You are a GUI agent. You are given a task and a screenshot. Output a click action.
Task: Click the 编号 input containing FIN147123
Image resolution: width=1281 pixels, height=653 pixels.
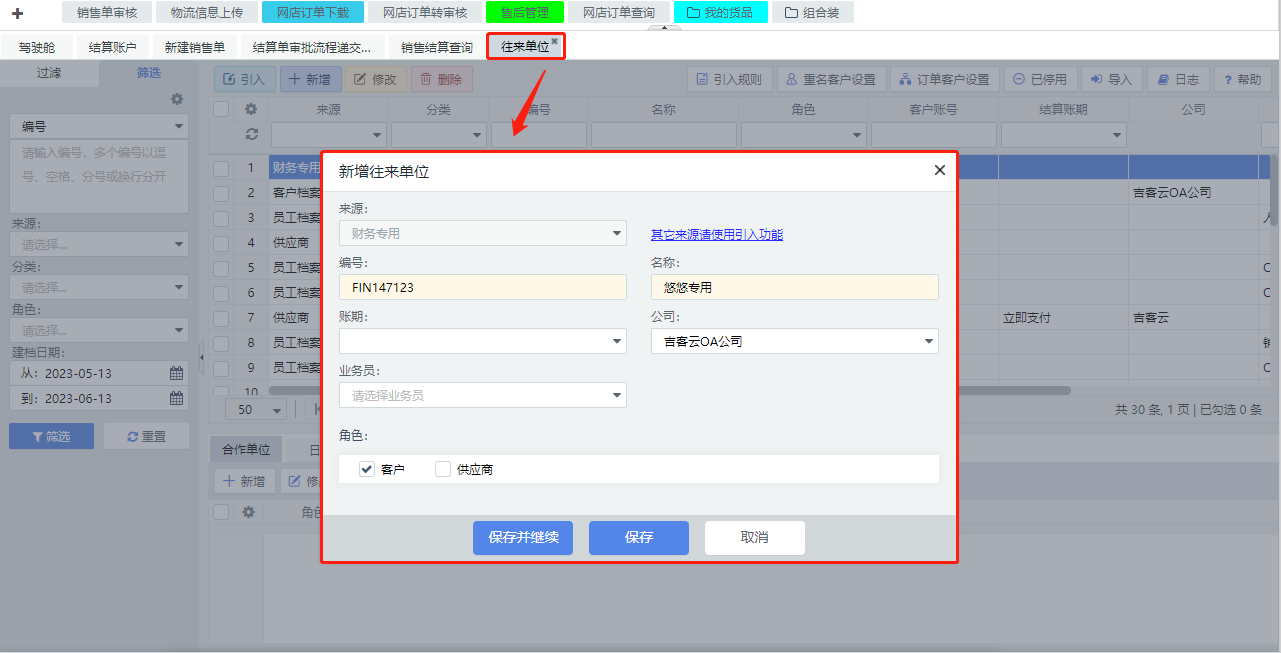(x=483, y=287)
